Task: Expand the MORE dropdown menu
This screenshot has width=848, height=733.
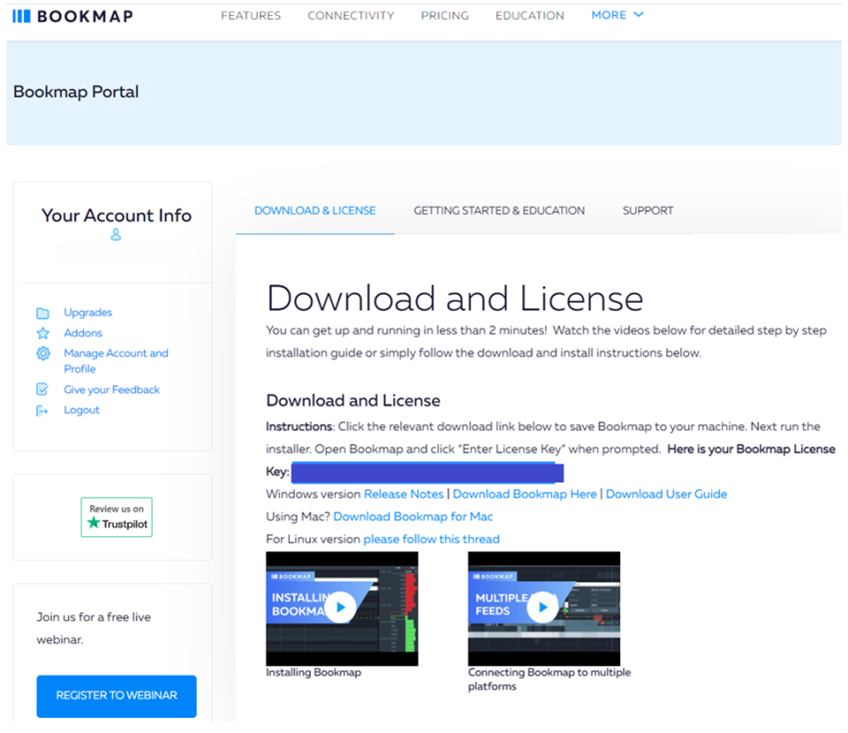Action: click(x=617, y=15)
